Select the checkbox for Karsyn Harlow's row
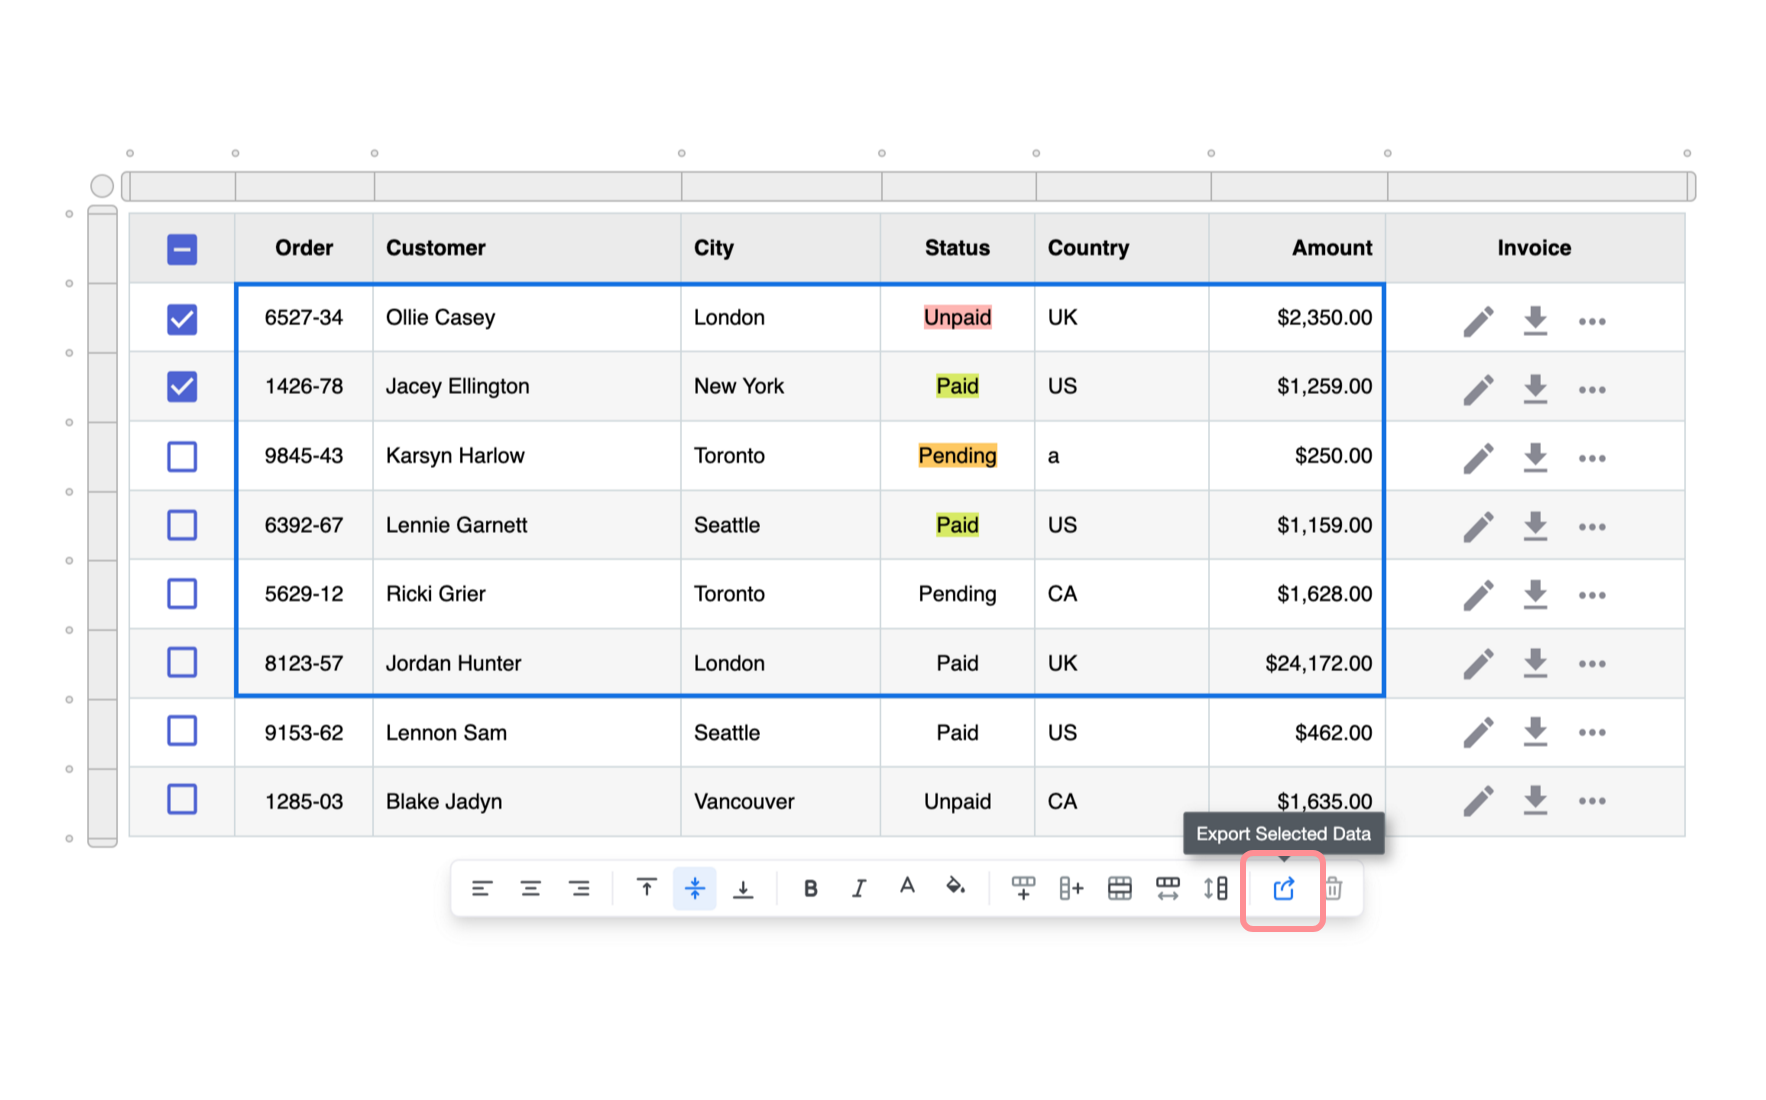The height and width of the screenshot is (1100, 1766). 181,456
